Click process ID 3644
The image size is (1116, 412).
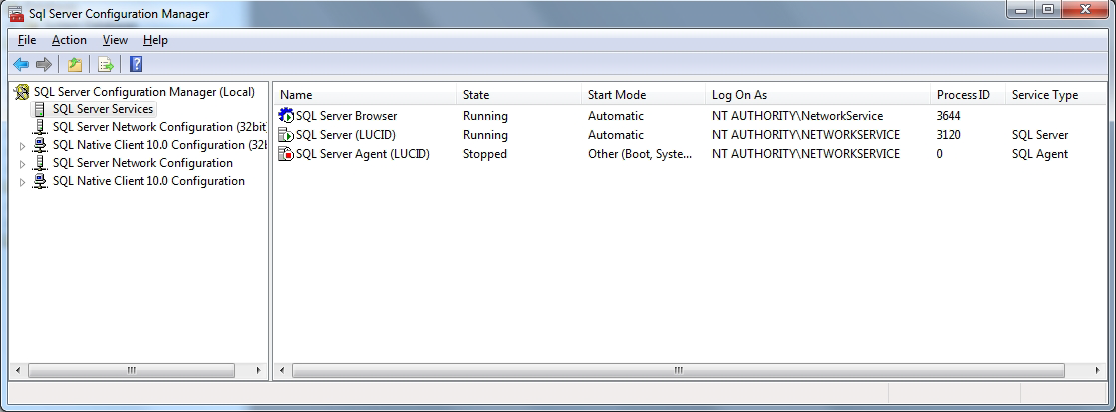coord(949,115)
